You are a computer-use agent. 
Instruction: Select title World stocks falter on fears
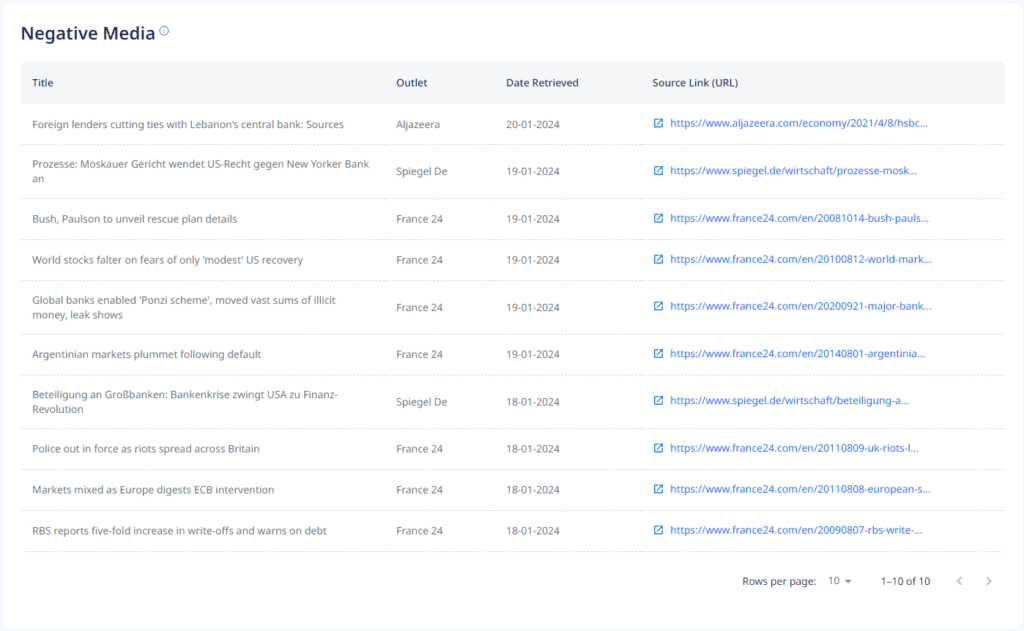click(x=168, y=260)
